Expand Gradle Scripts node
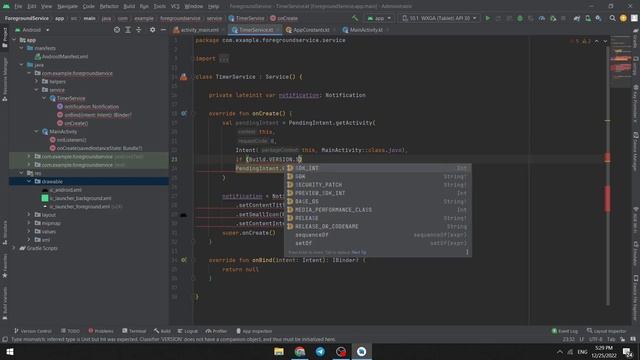Viewport: 640px width, 360px height. pyautogui.click(x=15, y=248)
